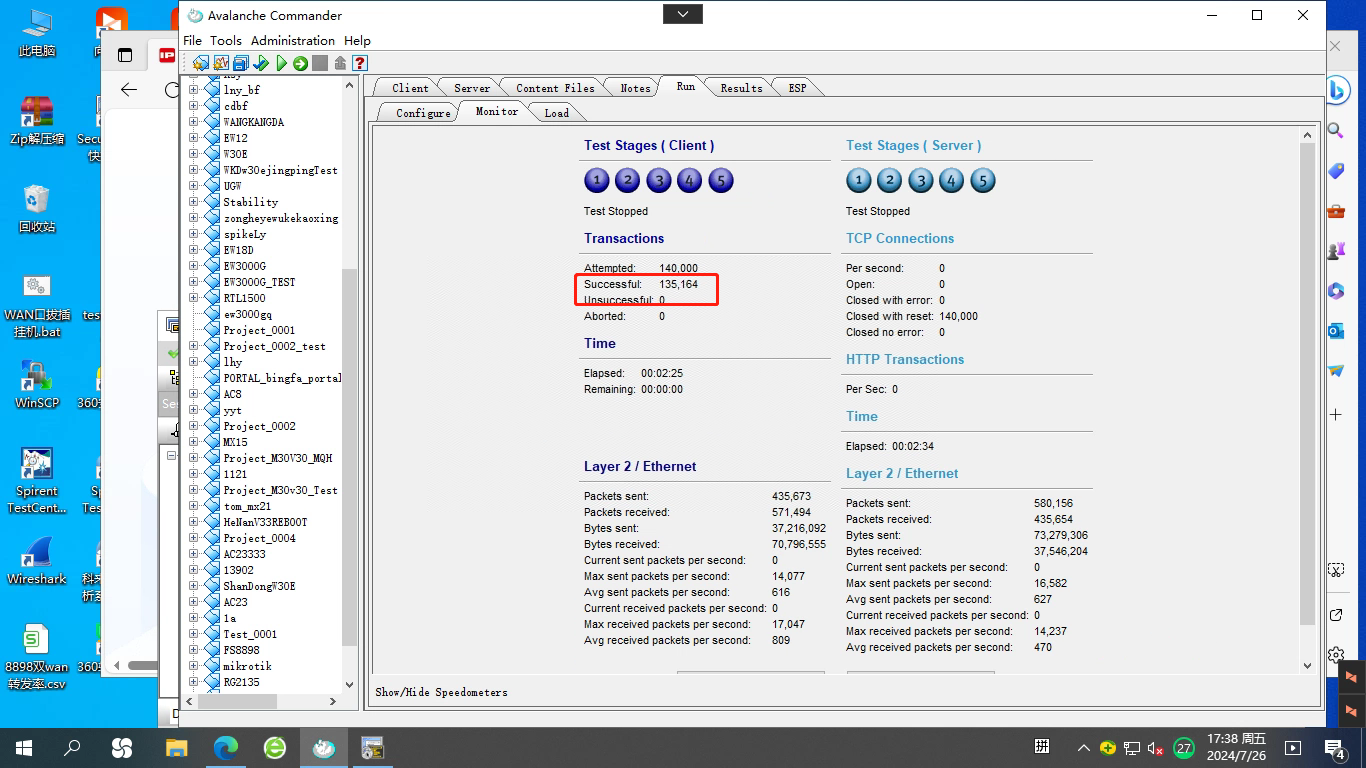The height and width of the screenshot is (768, 1366).
Task: Click the Avalanche Commander title bar app icon
Action: point(194,15)
